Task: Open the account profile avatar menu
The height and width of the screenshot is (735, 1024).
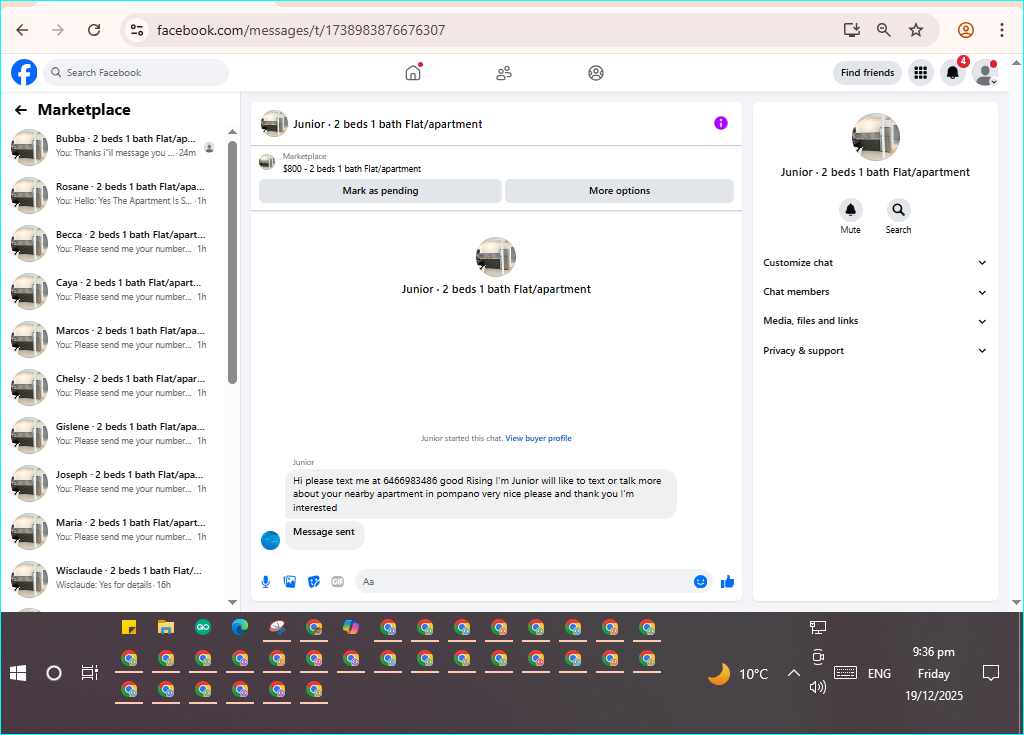Action: pos(985,73)
